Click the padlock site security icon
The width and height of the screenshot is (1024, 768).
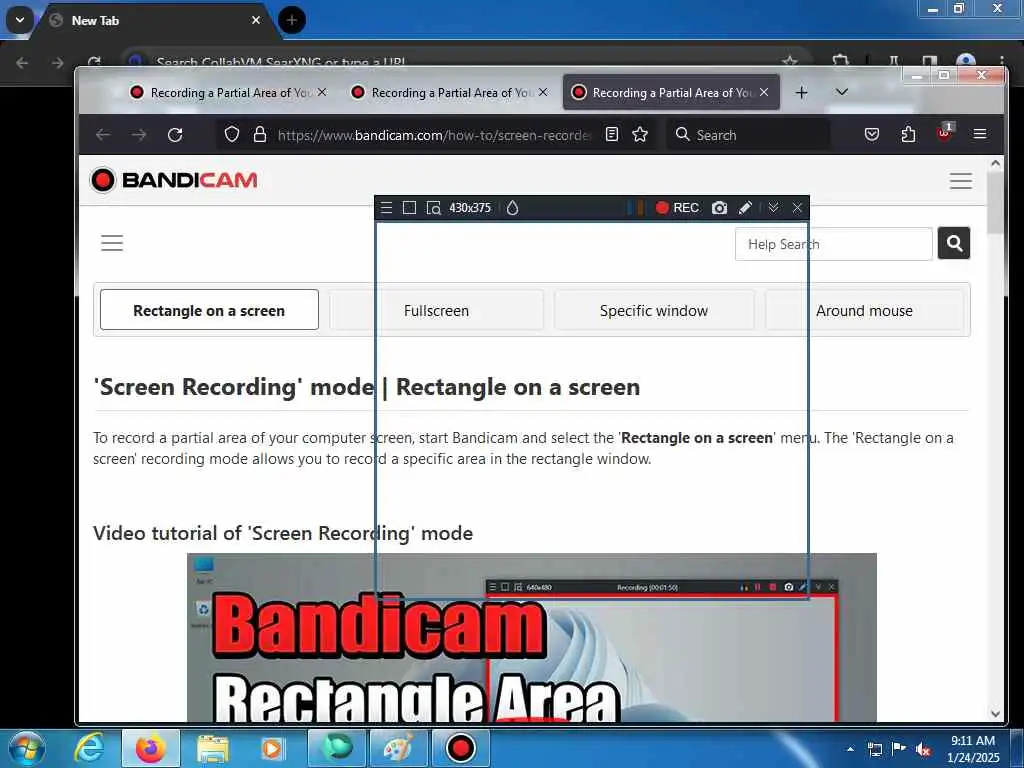260,135
